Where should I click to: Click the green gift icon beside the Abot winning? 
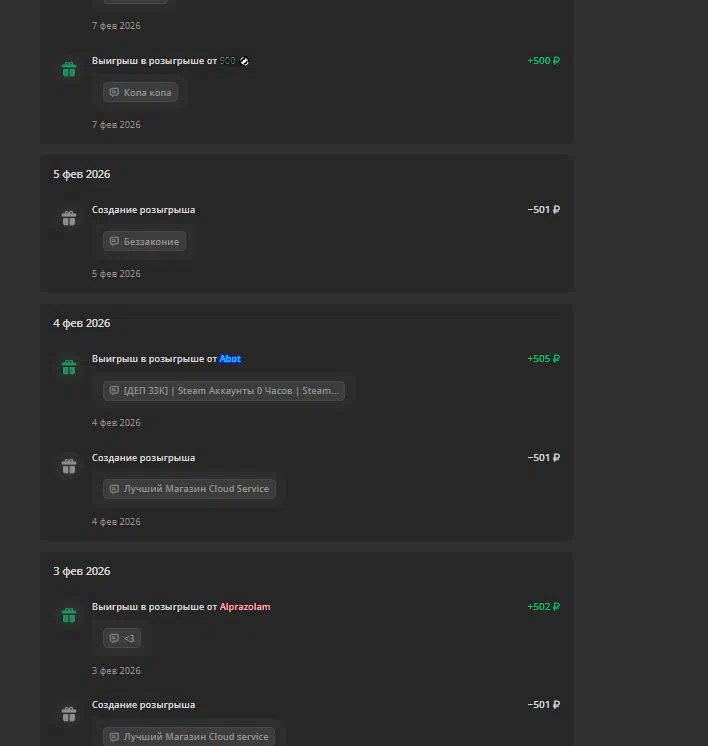coord(69,367)
